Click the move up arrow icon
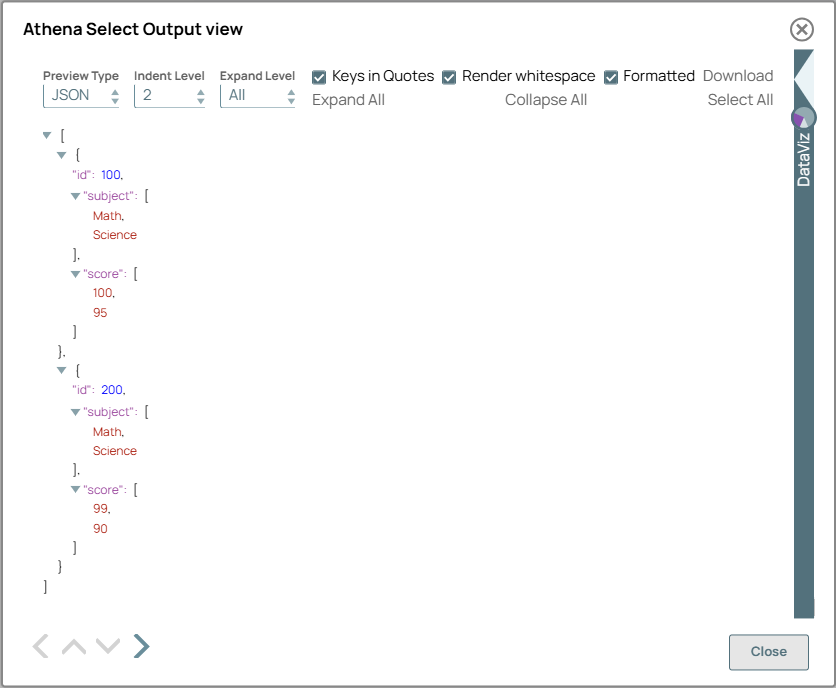This screenshot has width=836, height=688. click(x=73, y=646)
